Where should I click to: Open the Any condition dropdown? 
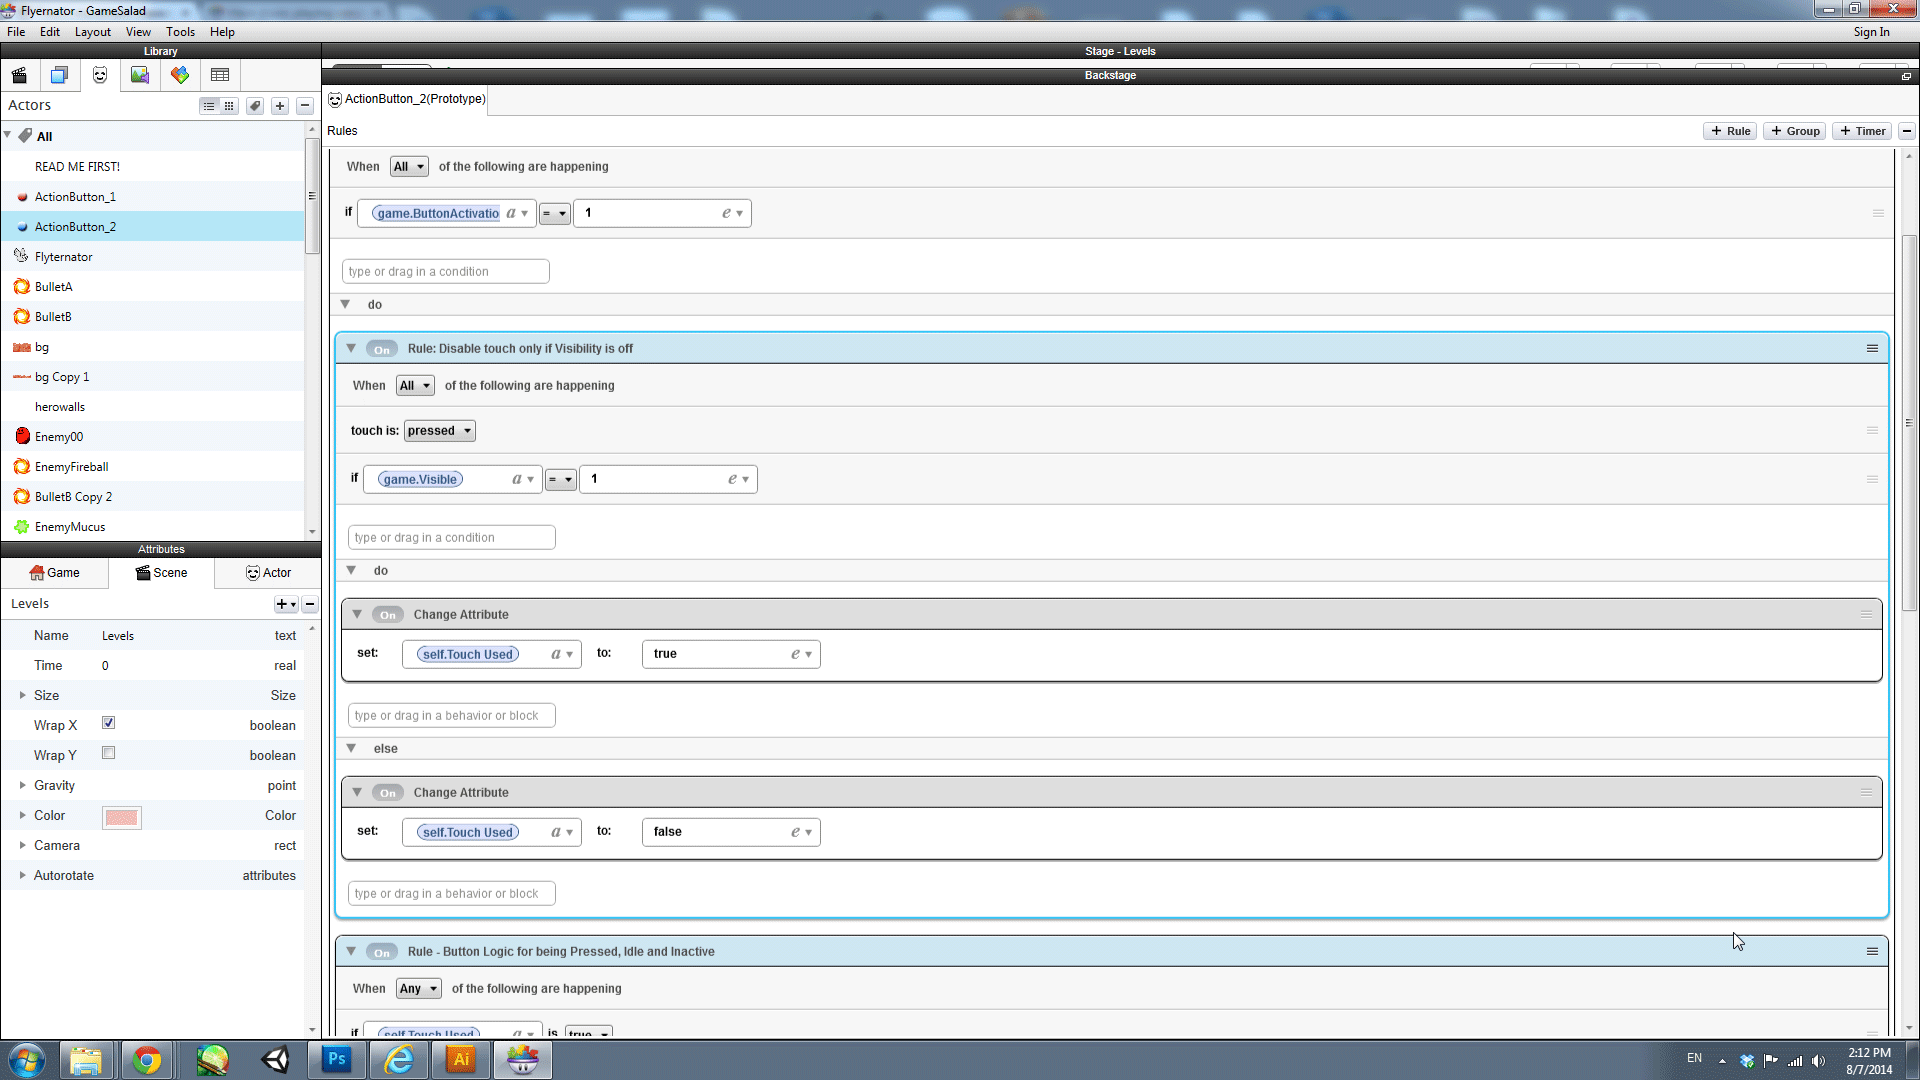418,988
